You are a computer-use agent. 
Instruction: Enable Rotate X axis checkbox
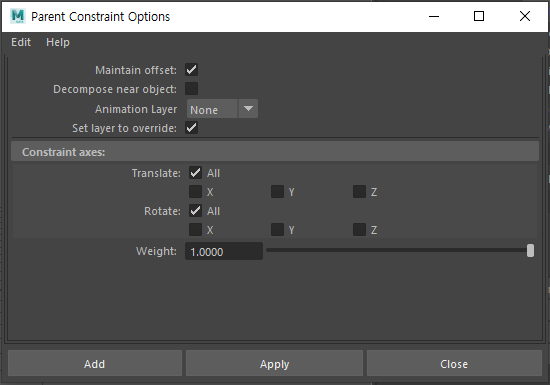coord(195,230)
